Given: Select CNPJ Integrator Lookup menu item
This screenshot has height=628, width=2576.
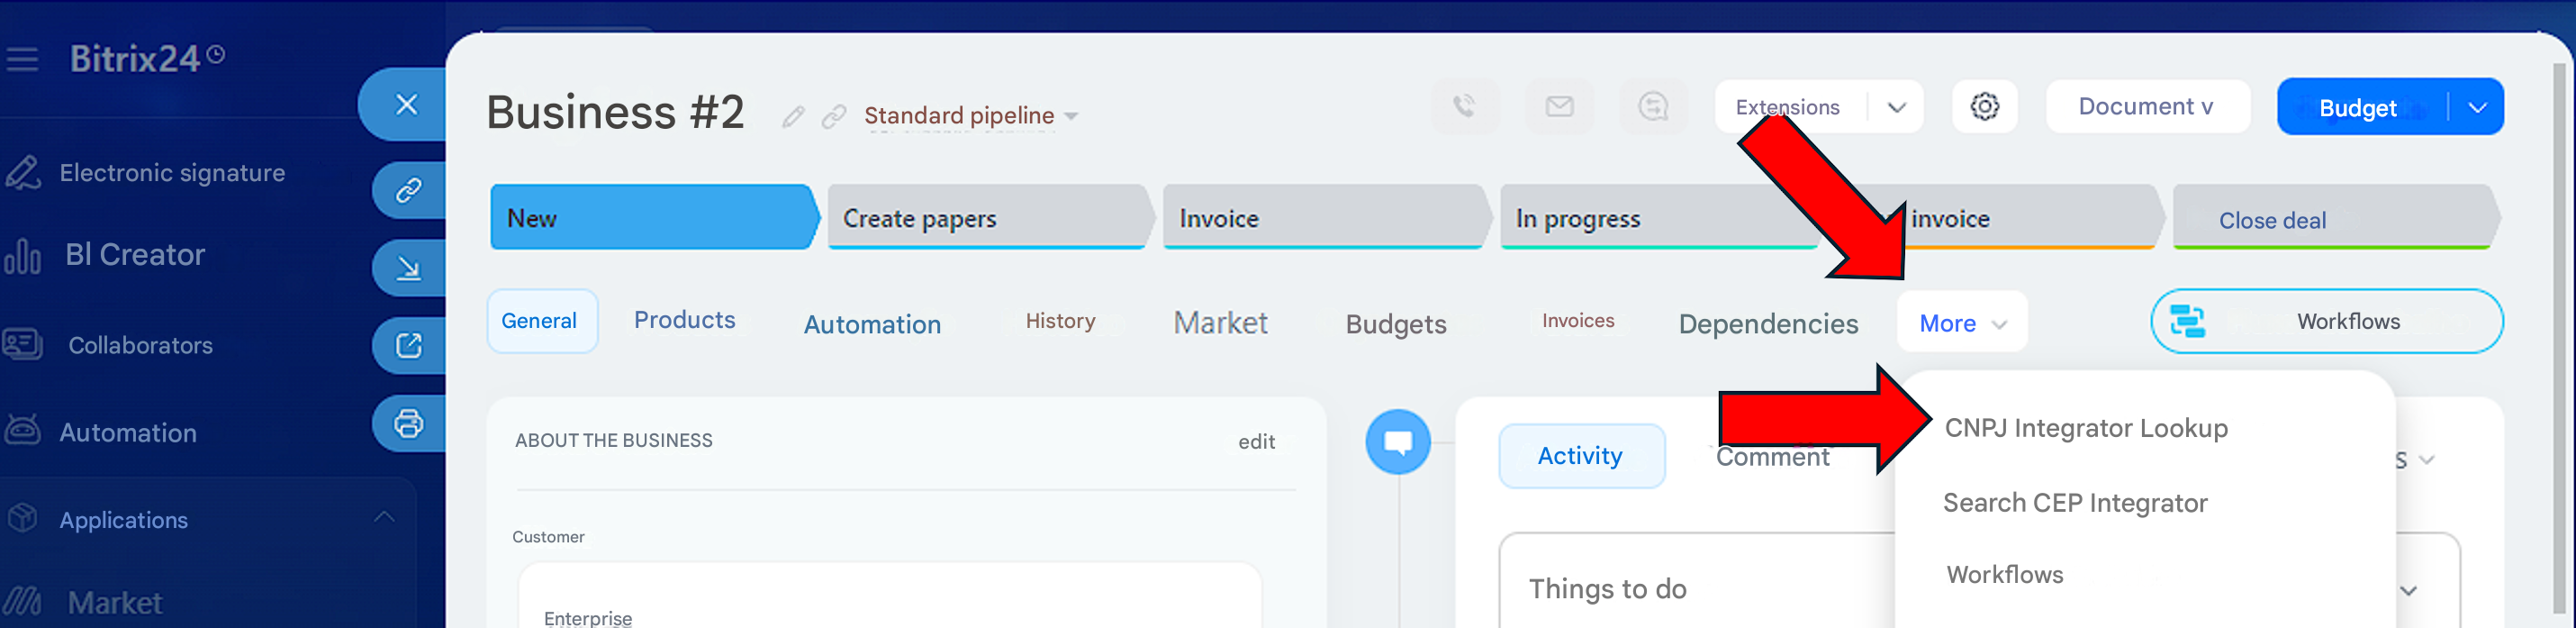Looking at the screenshot, I should click(x=2085, y=428).
